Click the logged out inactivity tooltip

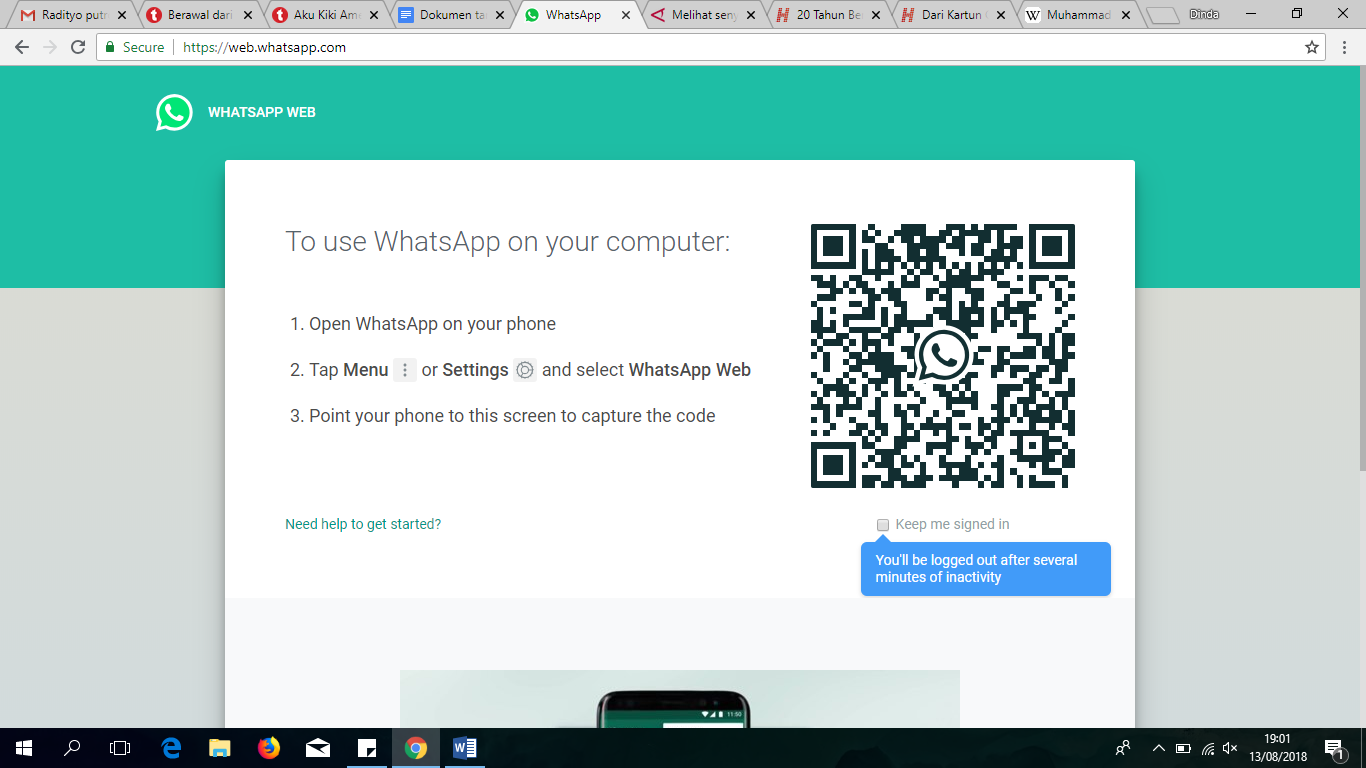click(x=986, y=569)
